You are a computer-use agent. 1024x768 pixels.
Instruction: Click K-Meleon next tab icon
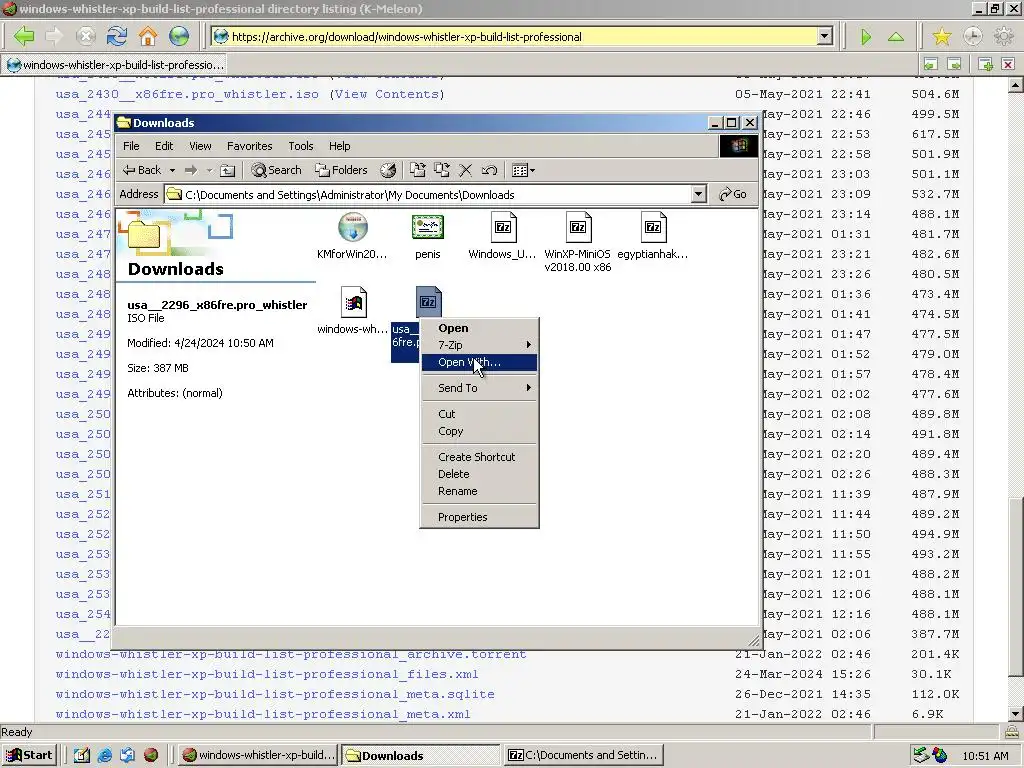point(954,64)
